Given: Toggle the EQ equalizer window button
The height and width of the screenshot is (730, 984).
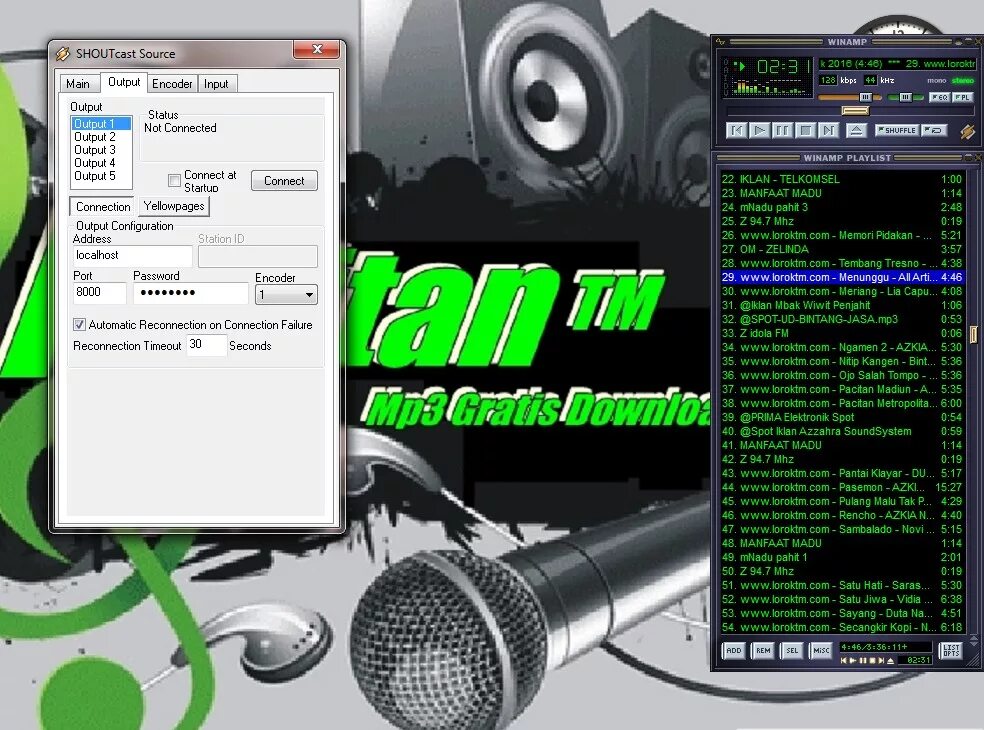Looking at the screenshot, I should coord(939,97).
